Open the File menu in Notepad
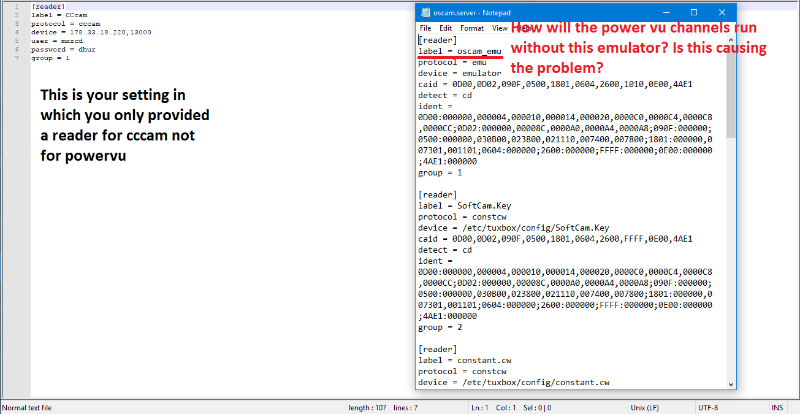The width and height of the screenshot is (800, 414). click(x=425, y=28)
